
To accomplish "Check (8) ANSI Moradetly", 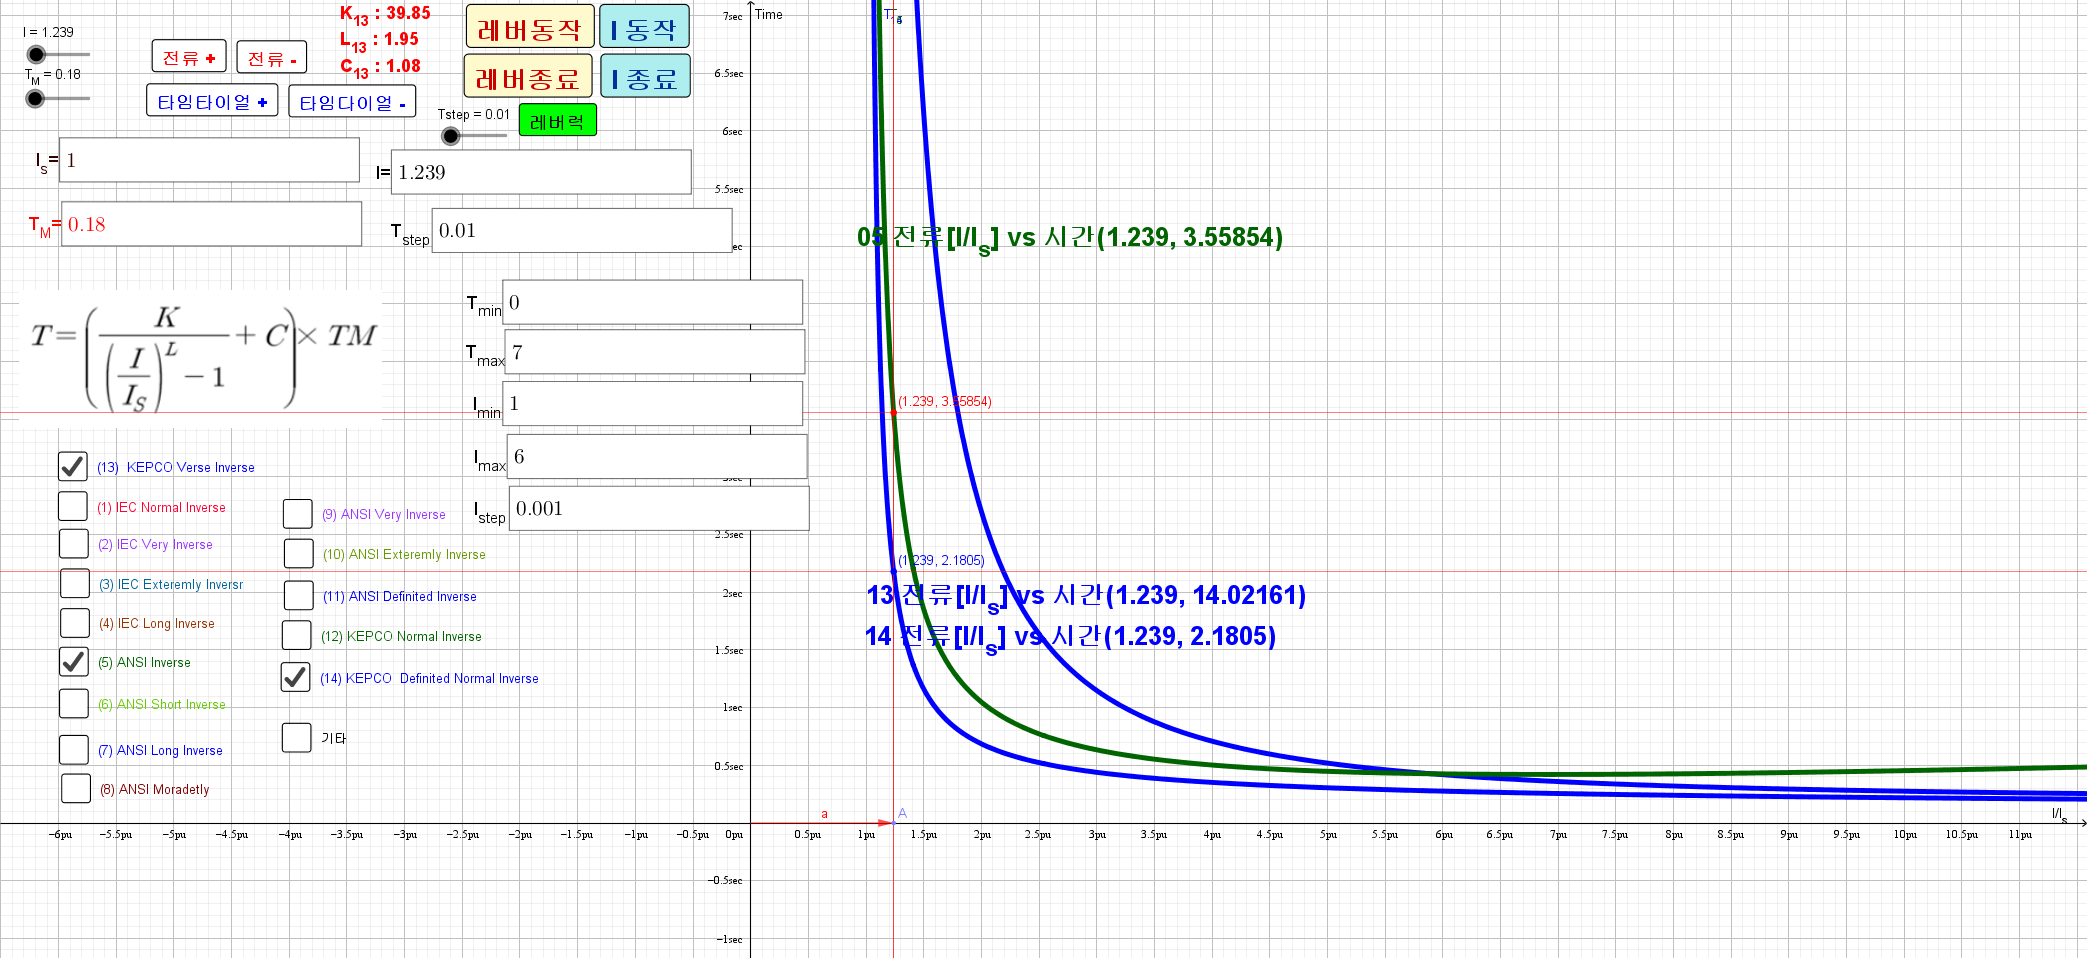I will point(76,788).
